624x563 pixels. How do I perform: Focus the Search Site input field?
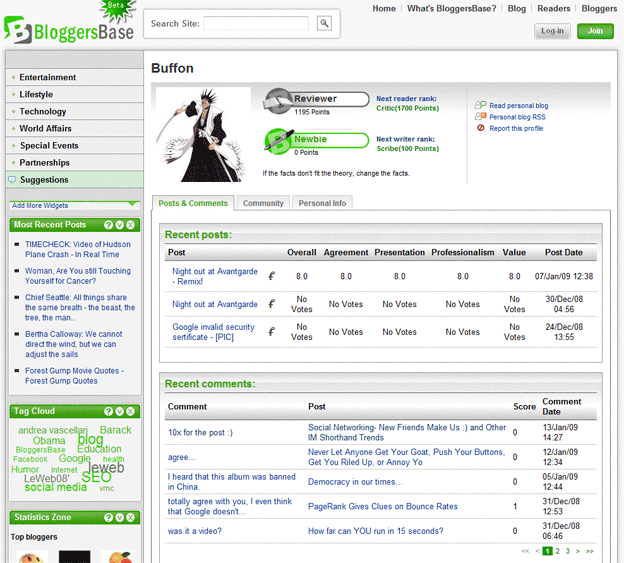(256, 23)
